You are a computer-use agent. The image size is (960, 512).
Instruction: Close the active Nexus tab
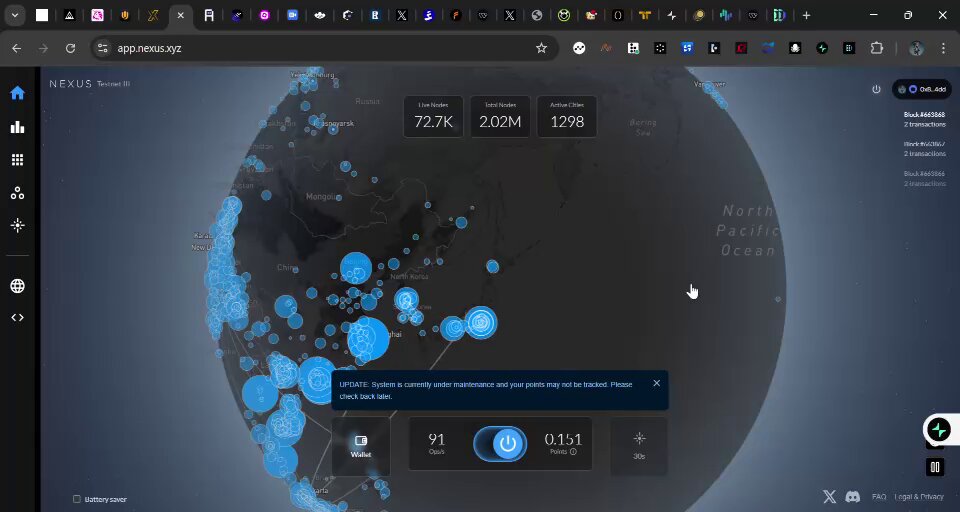[x=181, y=16]
